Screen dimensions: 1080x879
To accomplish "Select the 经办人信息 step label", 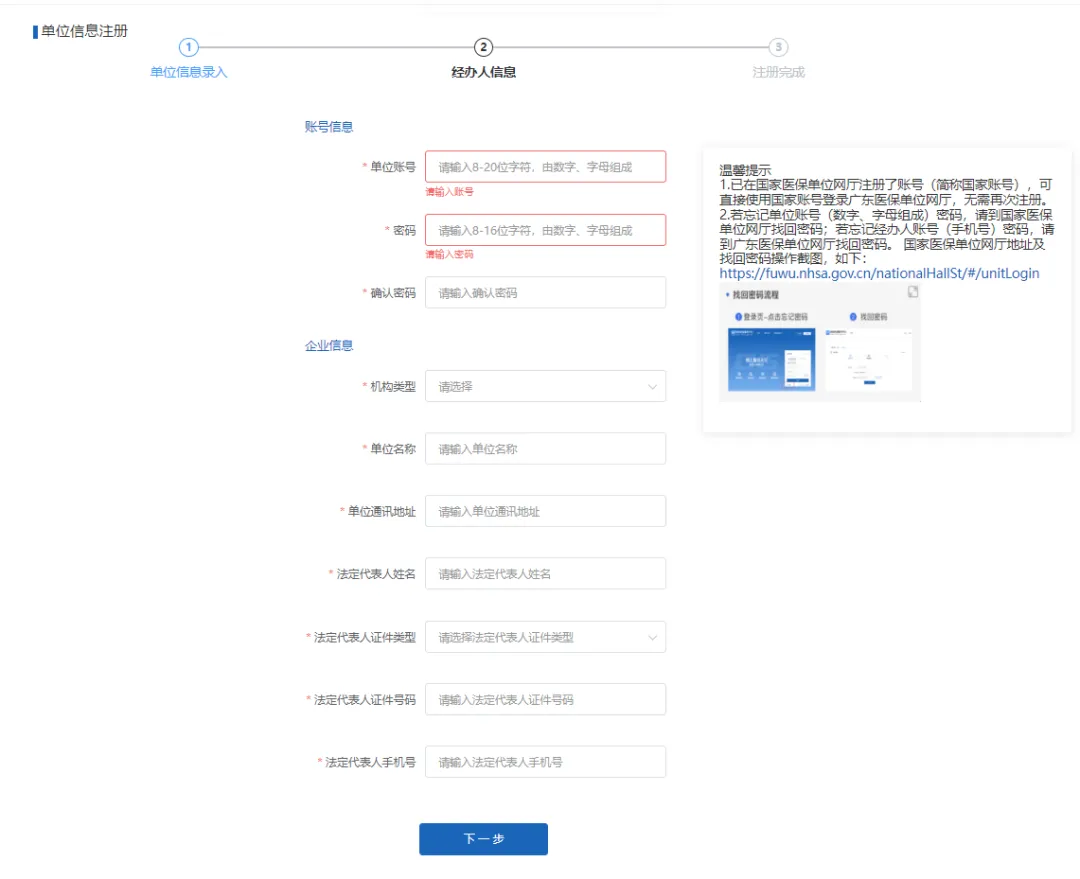I will click(483, 72).
